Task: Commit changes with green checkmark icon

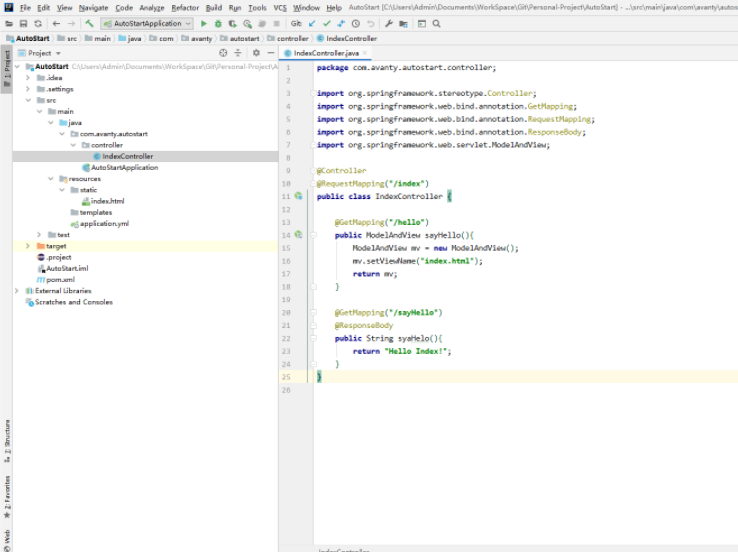Action: [327, 24]
